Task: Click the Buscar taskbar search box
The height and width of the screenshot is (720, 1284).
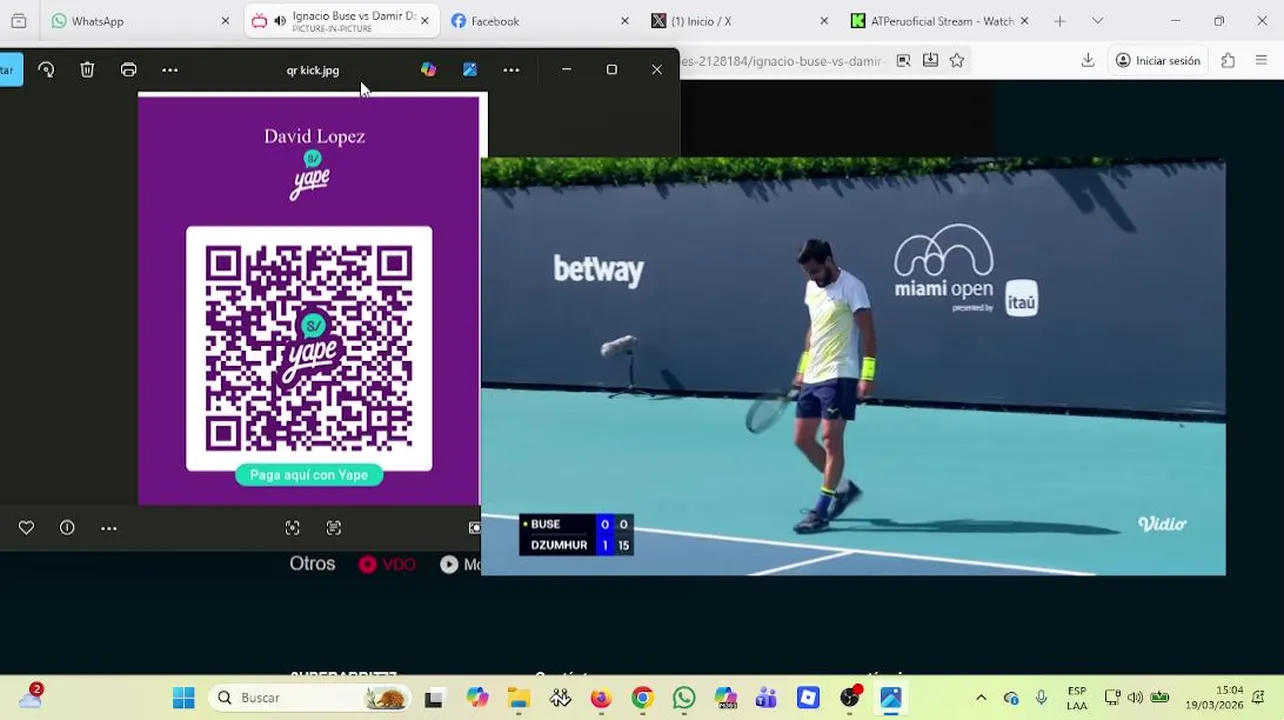Action: click(x=309, y=698)
